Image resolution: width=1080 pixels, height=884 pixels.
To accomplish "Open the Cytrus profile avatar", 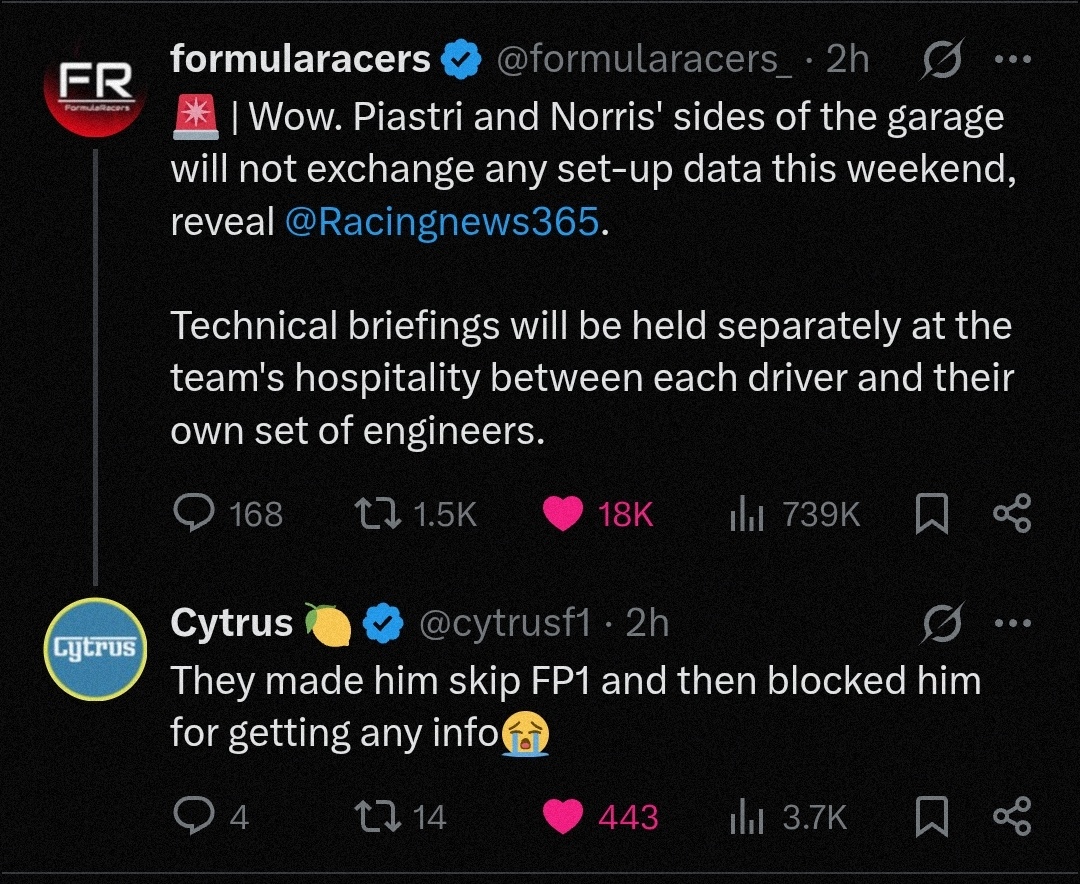I will (x=95, y=648).
